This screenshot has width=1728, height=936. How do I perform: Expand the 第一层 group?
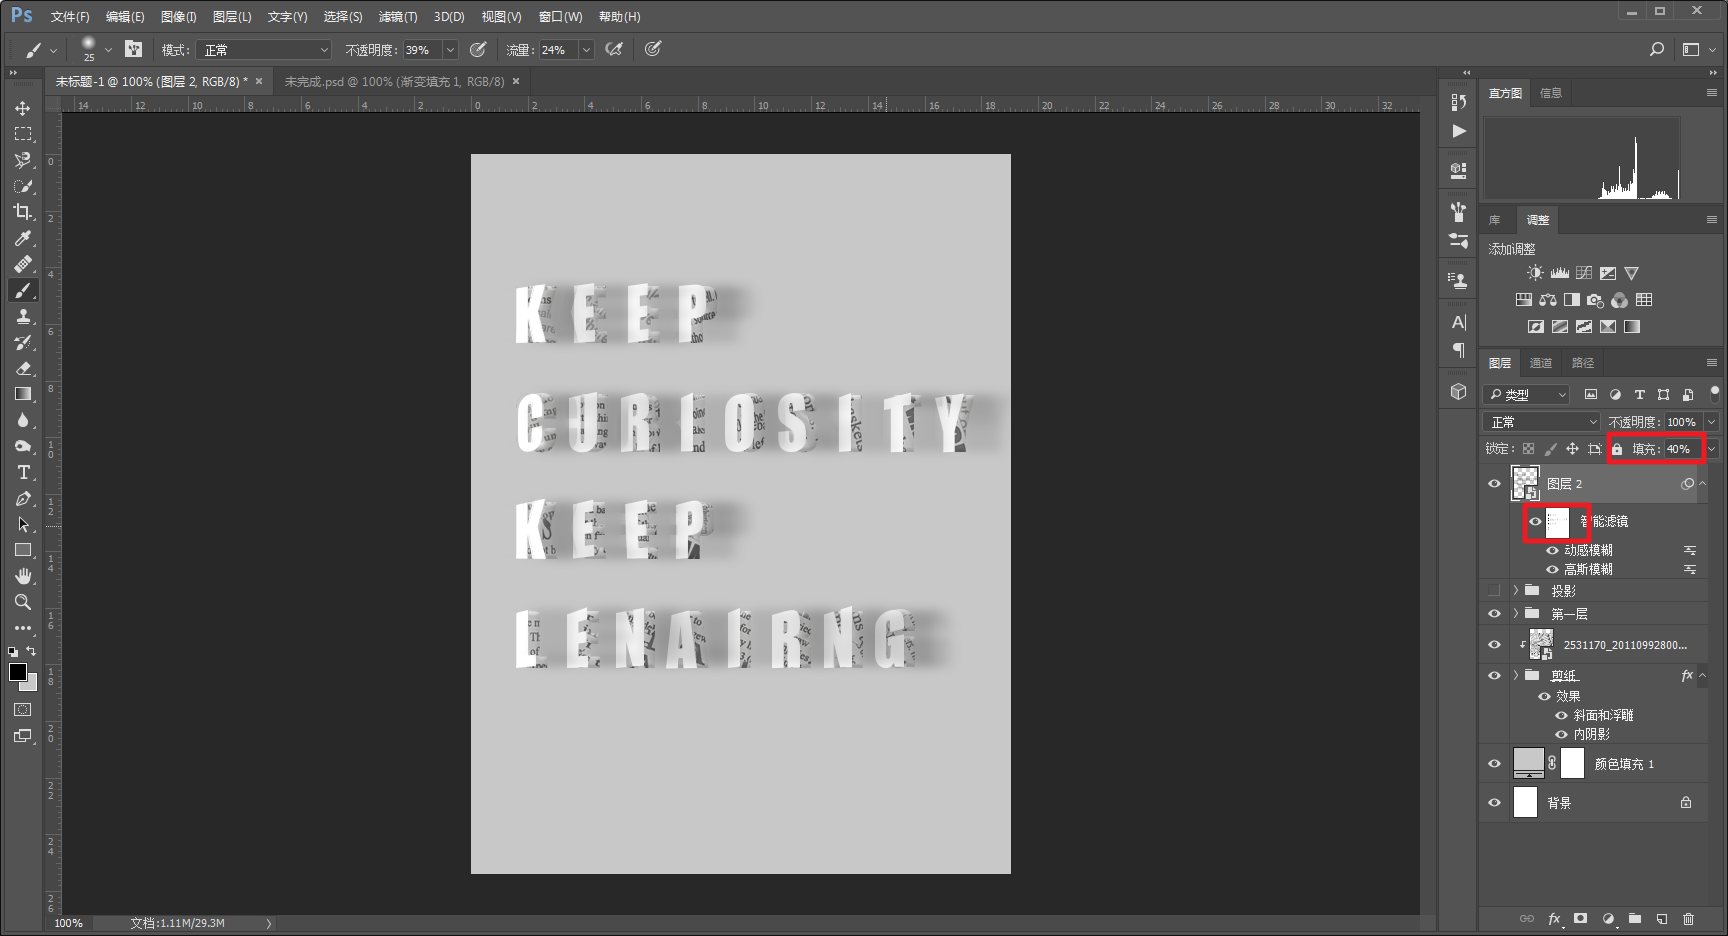pos(1515,613)
